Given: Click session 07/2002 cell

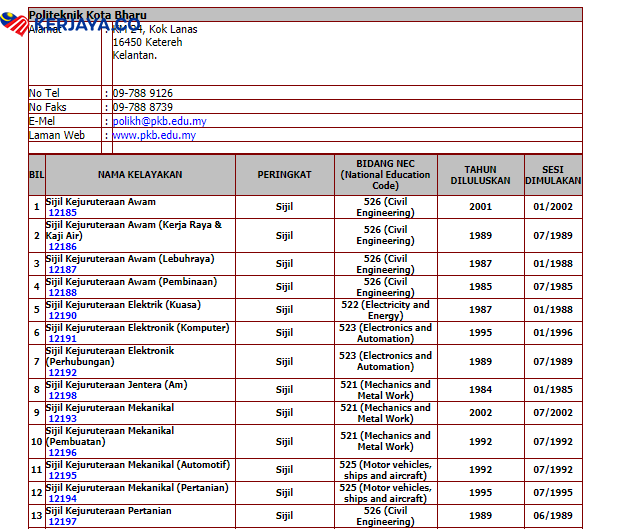Looking at the screenshot, I should 553,413.
